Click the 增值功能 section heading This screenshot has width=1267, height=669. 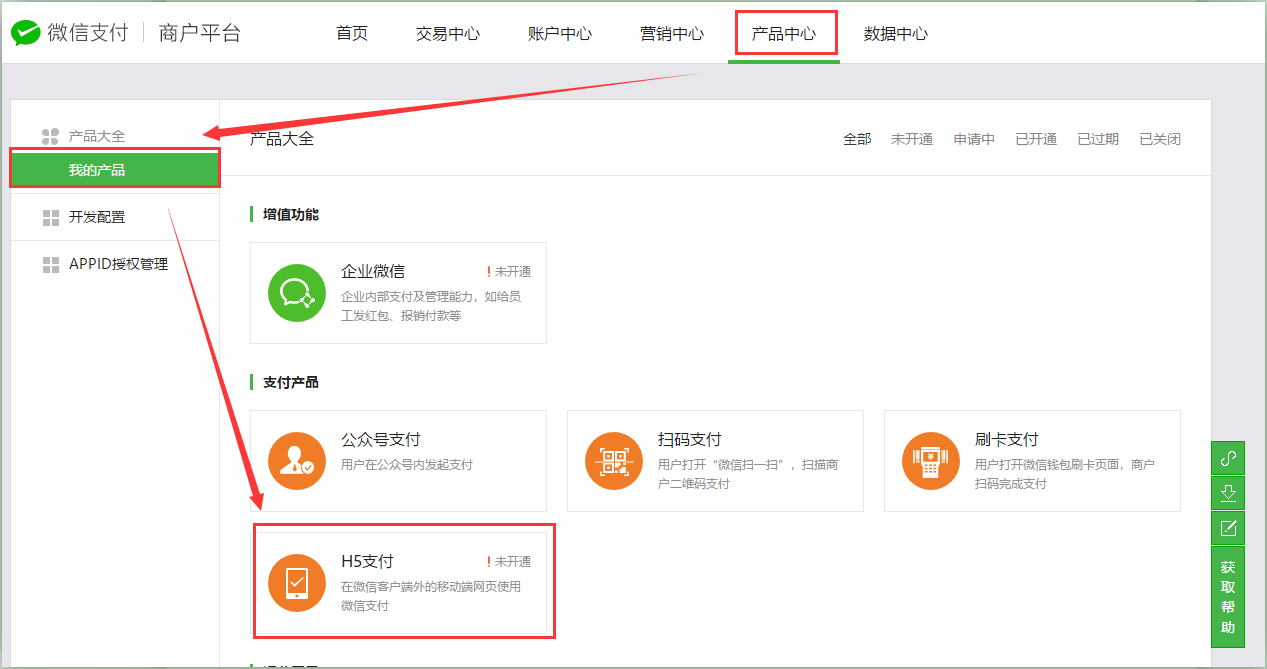coord(291,214)
